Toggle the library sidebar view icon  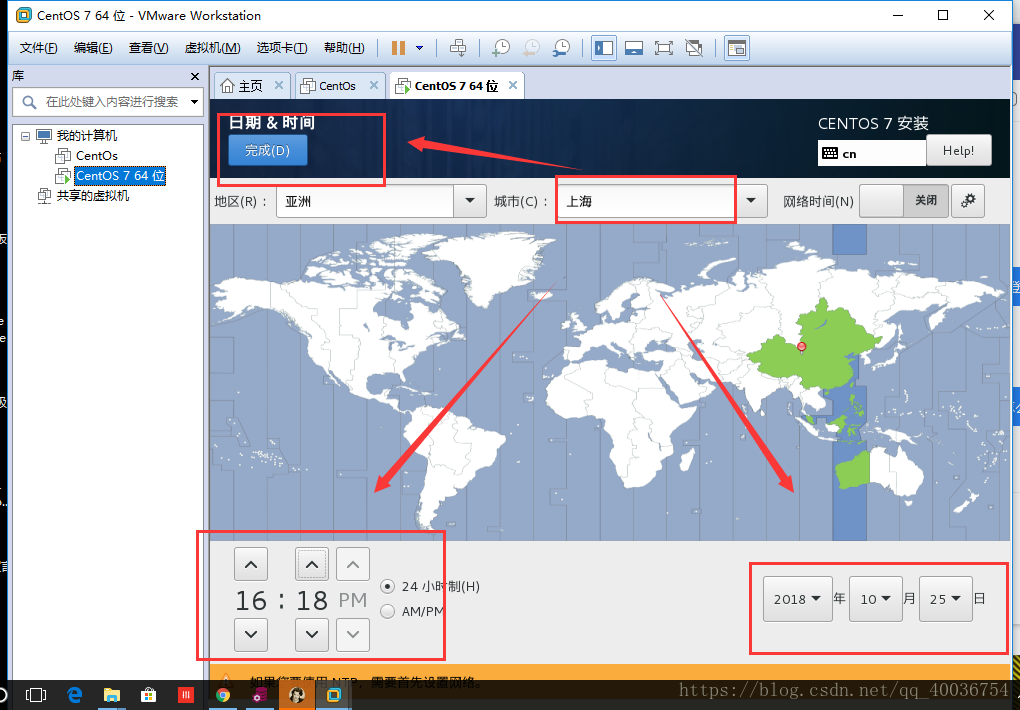coord(604,48)
